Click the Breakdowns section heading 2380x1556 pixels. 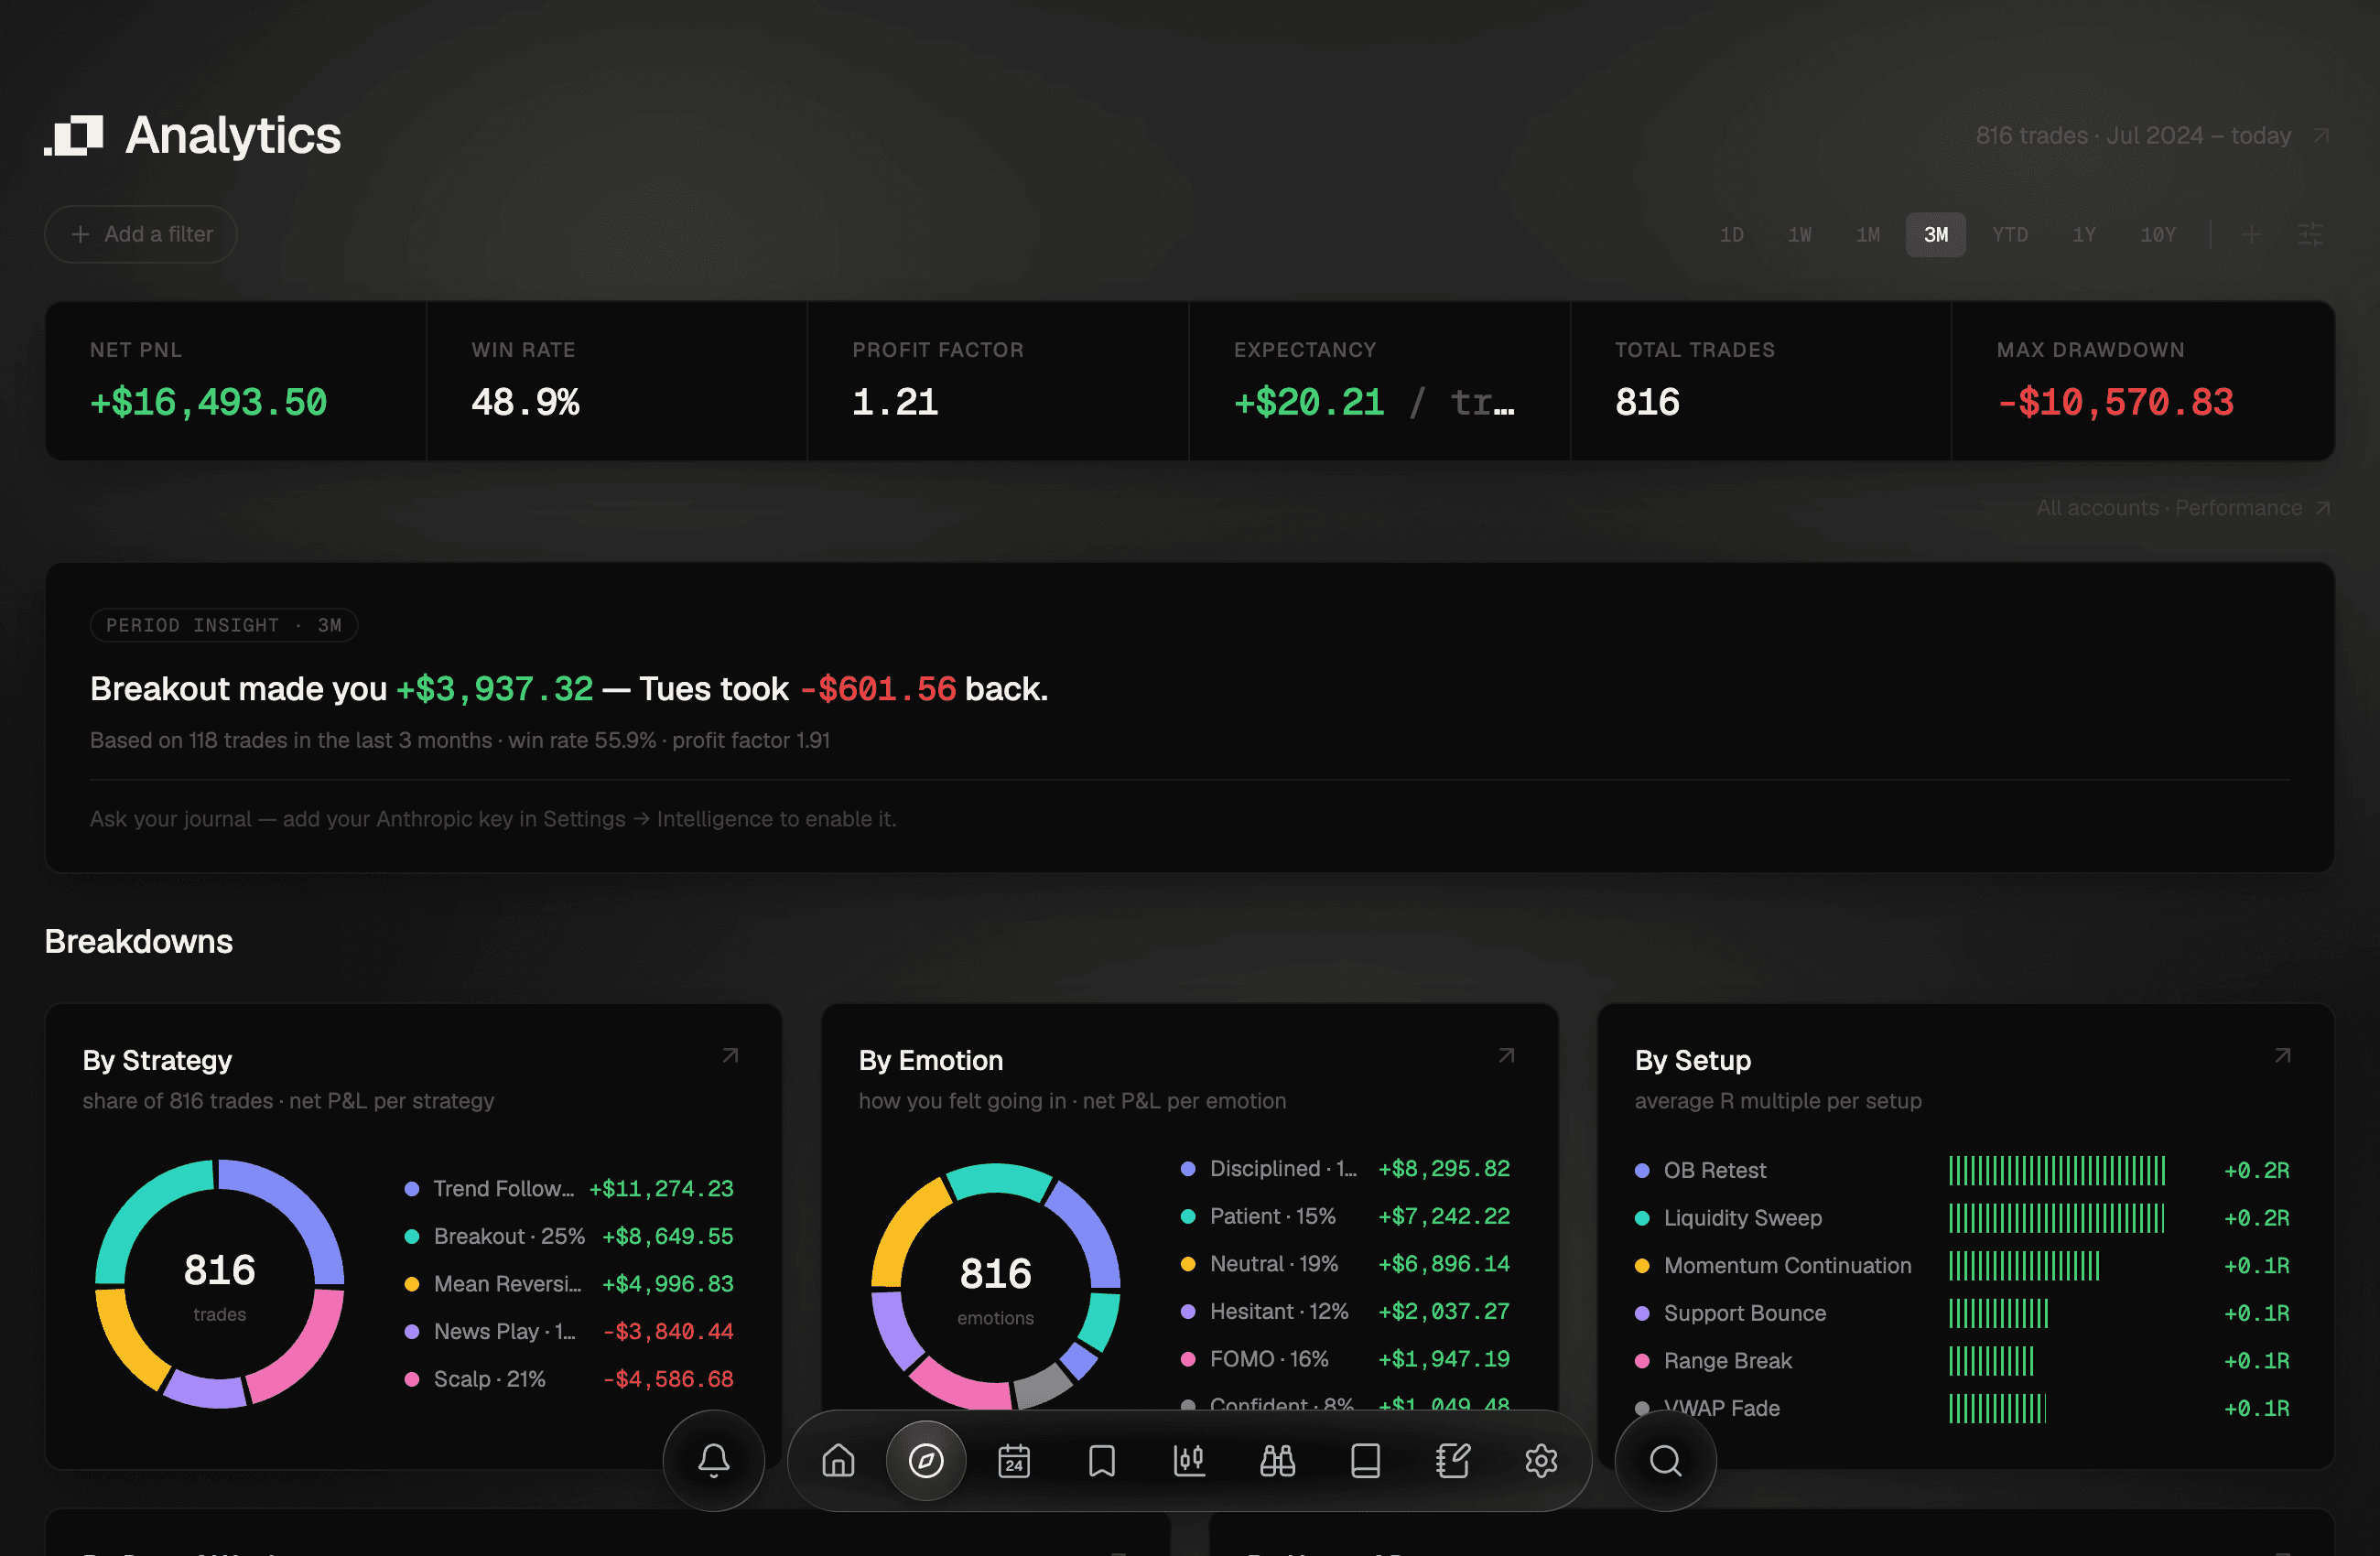(x=139, y=941)
